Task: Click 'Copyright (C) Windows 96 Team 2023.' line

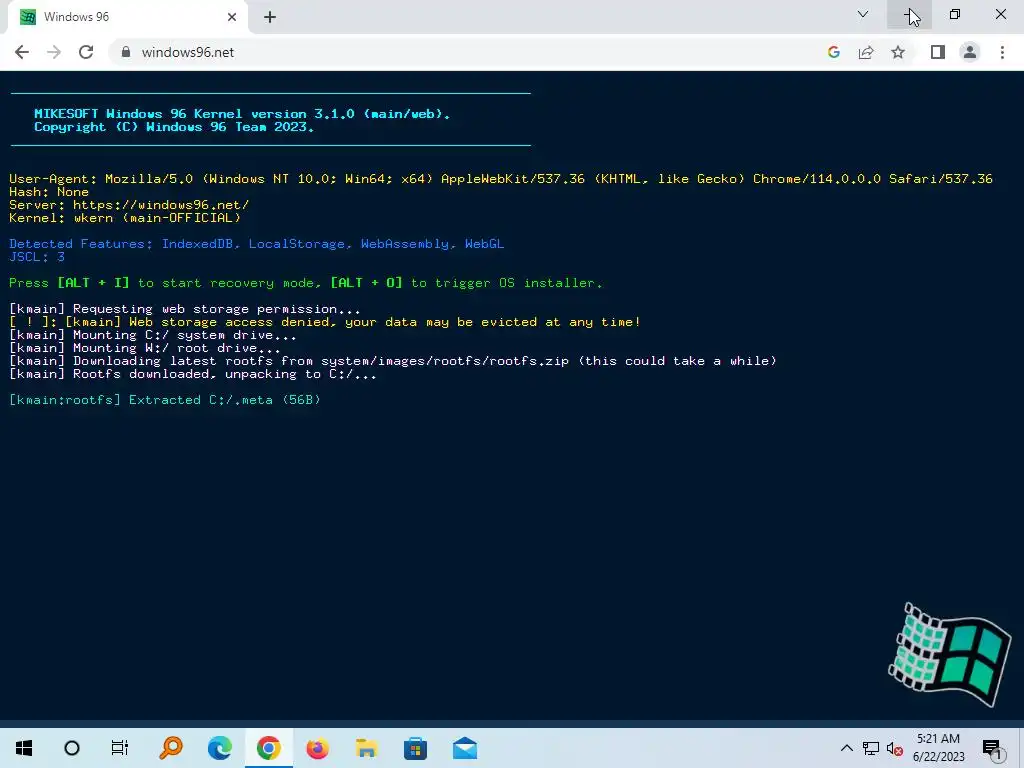Action: click(174, 127)
